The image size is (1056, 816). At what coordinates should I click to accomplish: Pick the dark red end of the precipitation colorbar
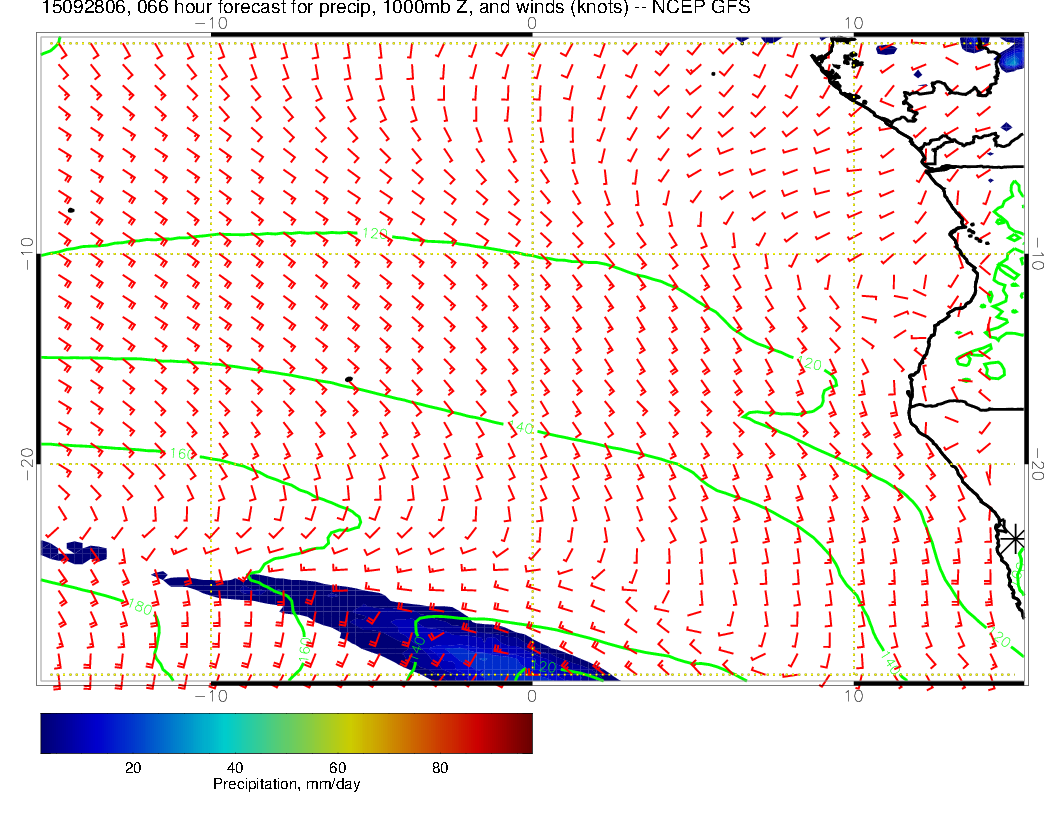pyautogui.click(x=522, y=733)
